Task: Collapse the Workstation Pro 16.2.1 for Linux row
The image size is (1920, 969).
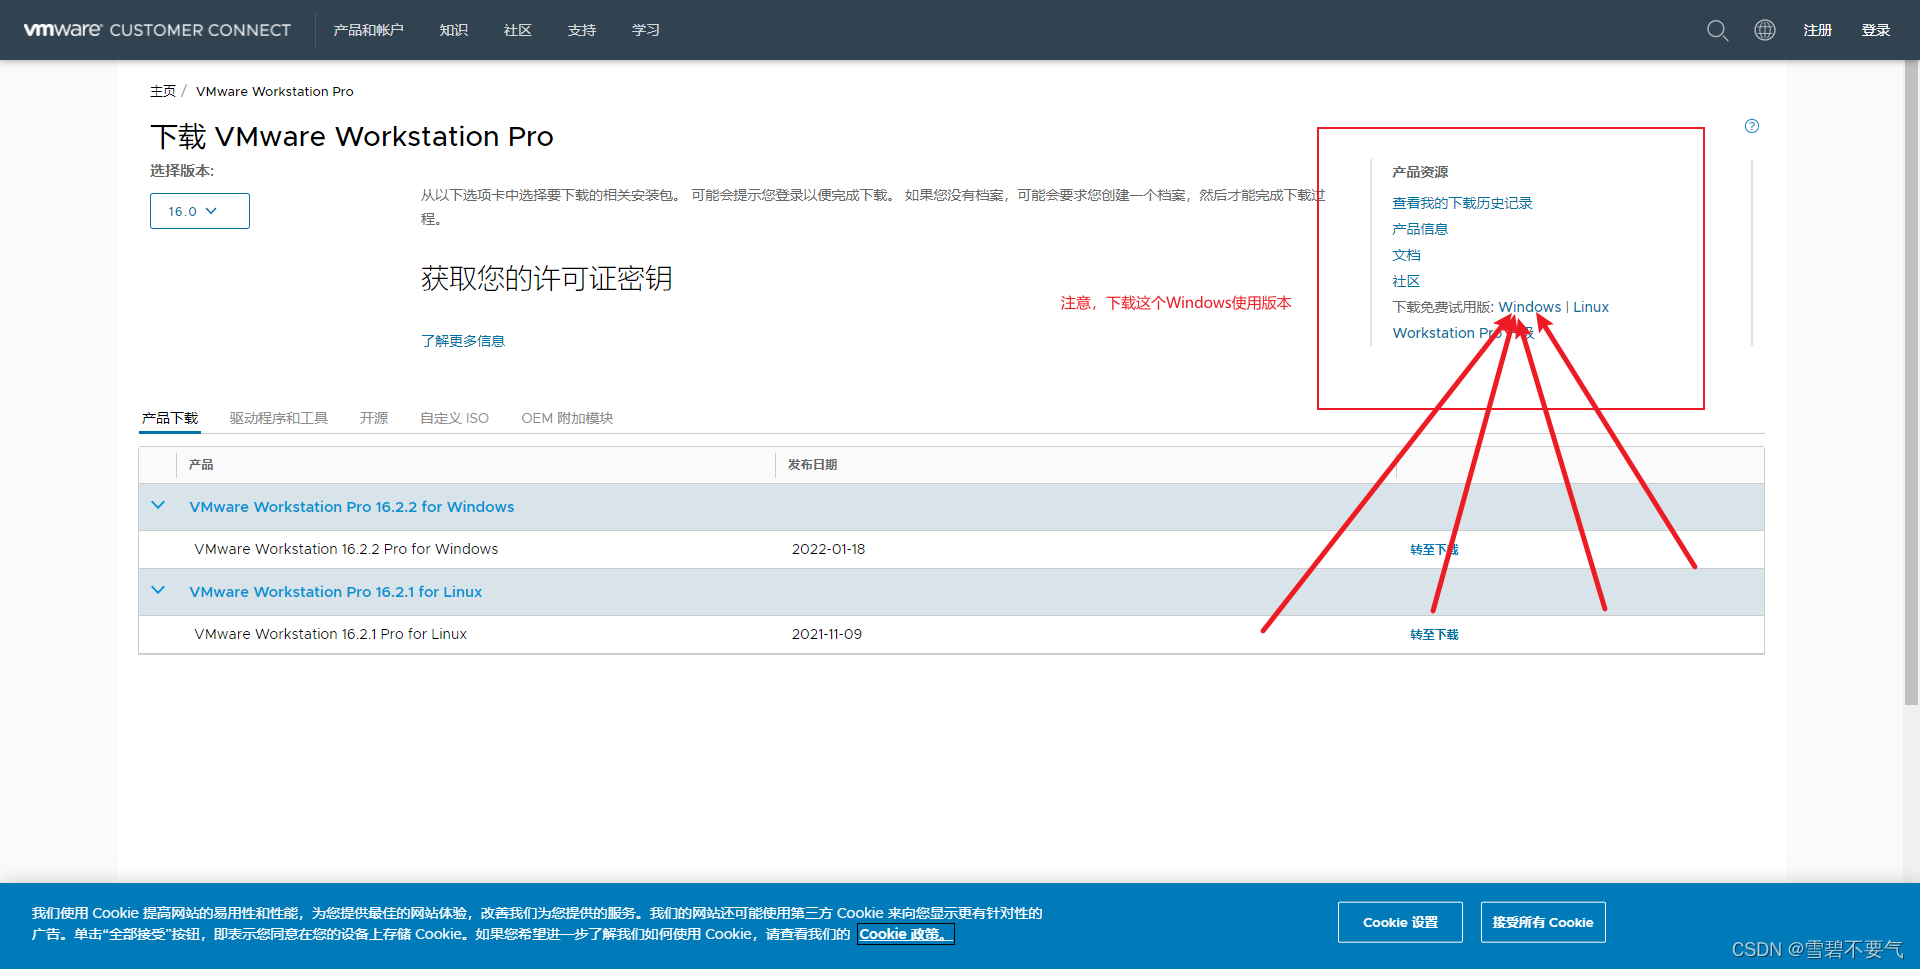Action: [158, 591]
